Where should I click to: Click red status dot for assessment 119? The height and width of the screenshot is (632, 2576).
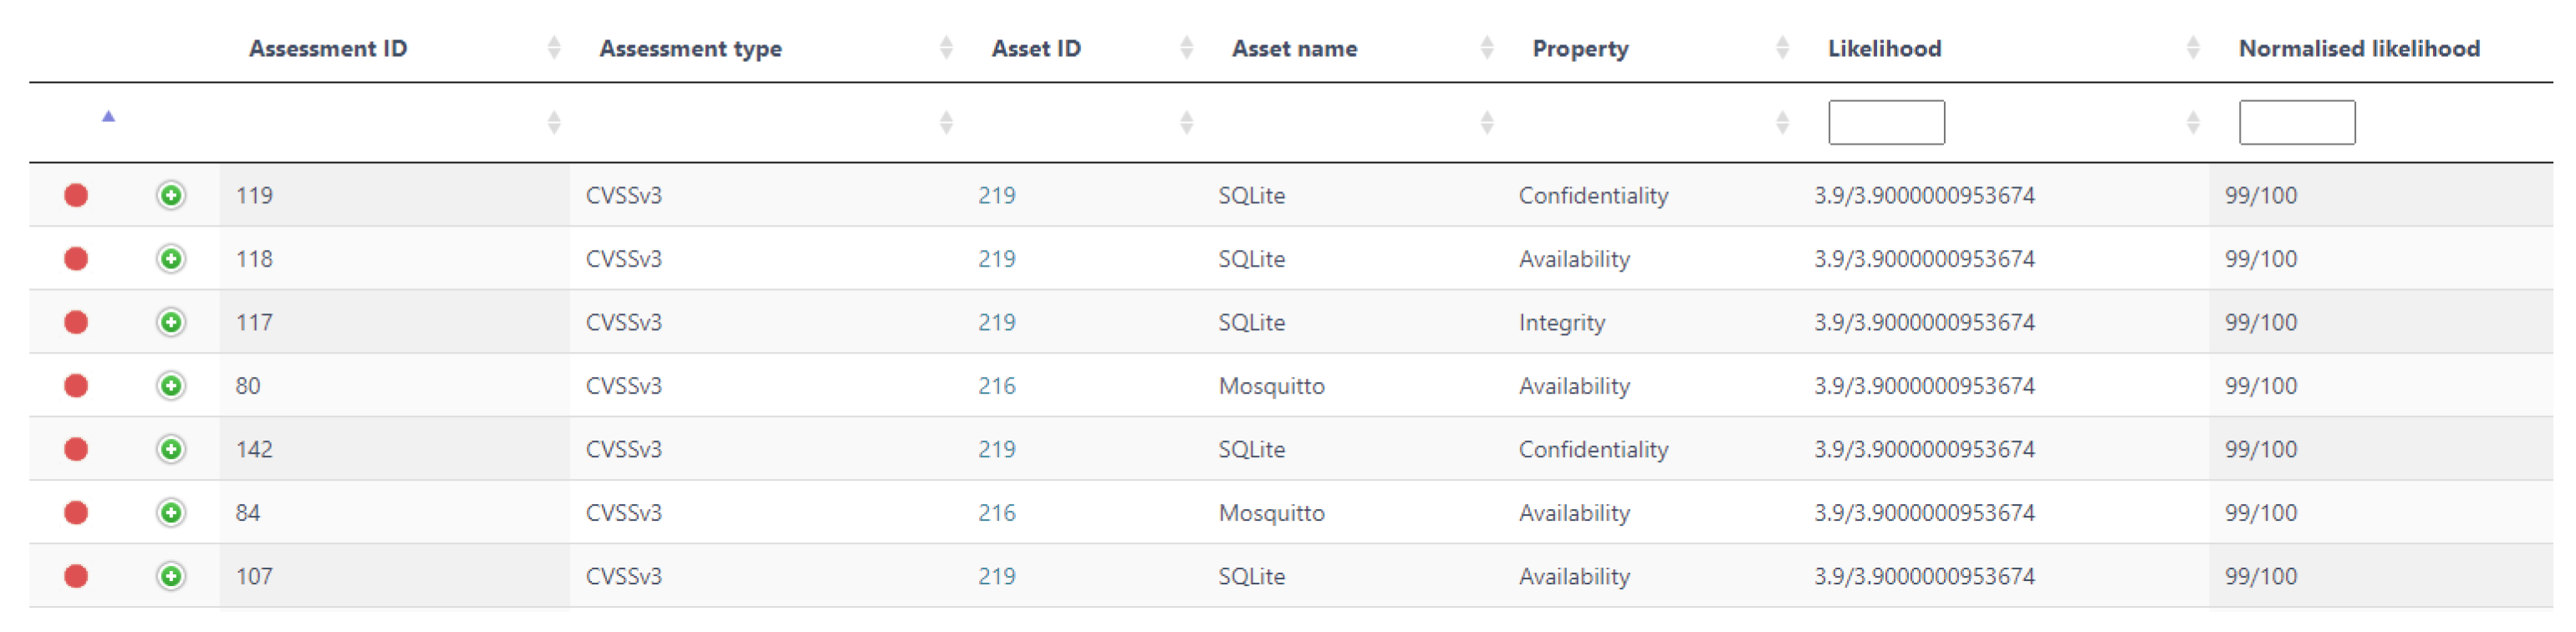pyautogui.click(x=76, y=195)
